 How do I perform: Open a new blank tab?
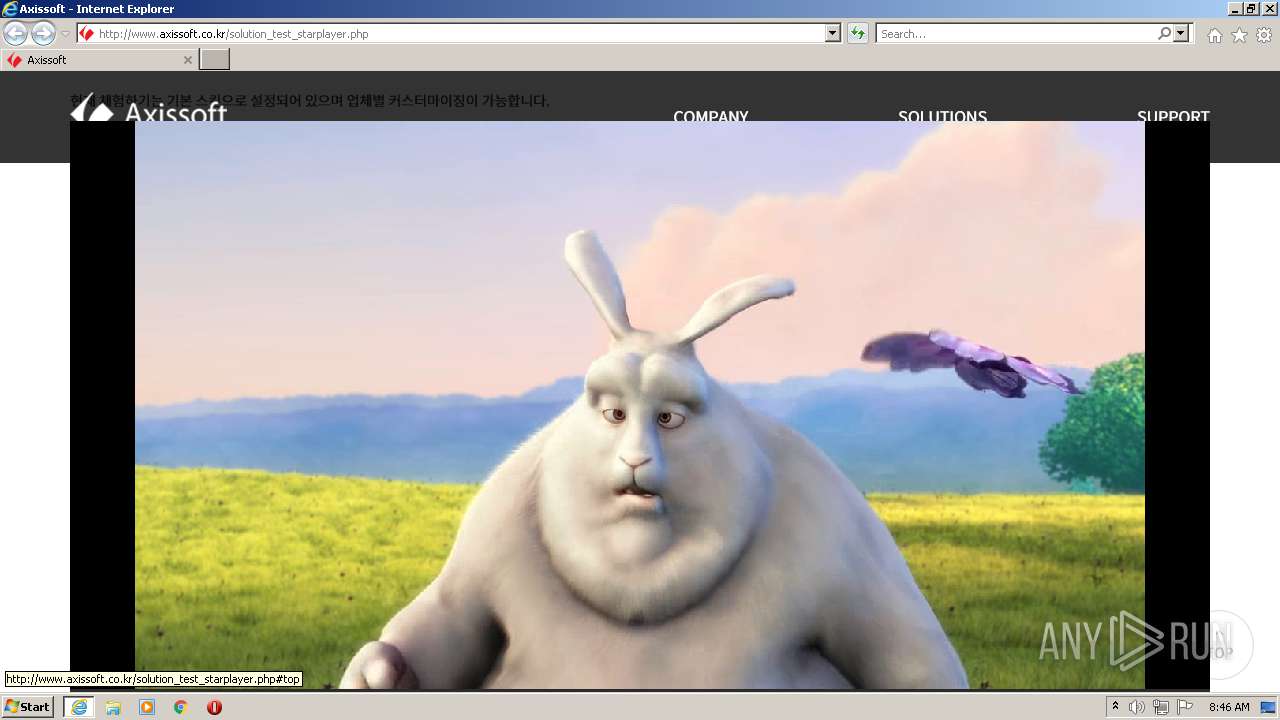215,60
